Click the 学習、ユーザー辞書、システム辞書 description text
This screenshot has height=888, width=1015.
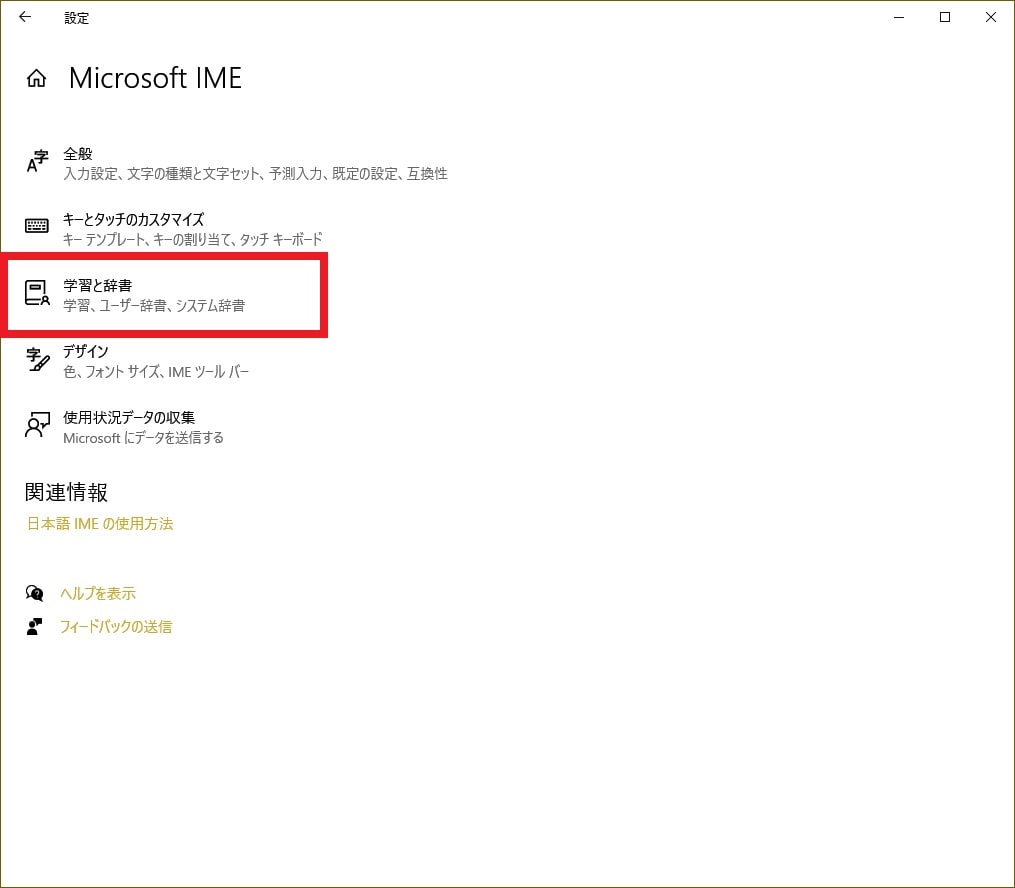[x=154, y=305]
